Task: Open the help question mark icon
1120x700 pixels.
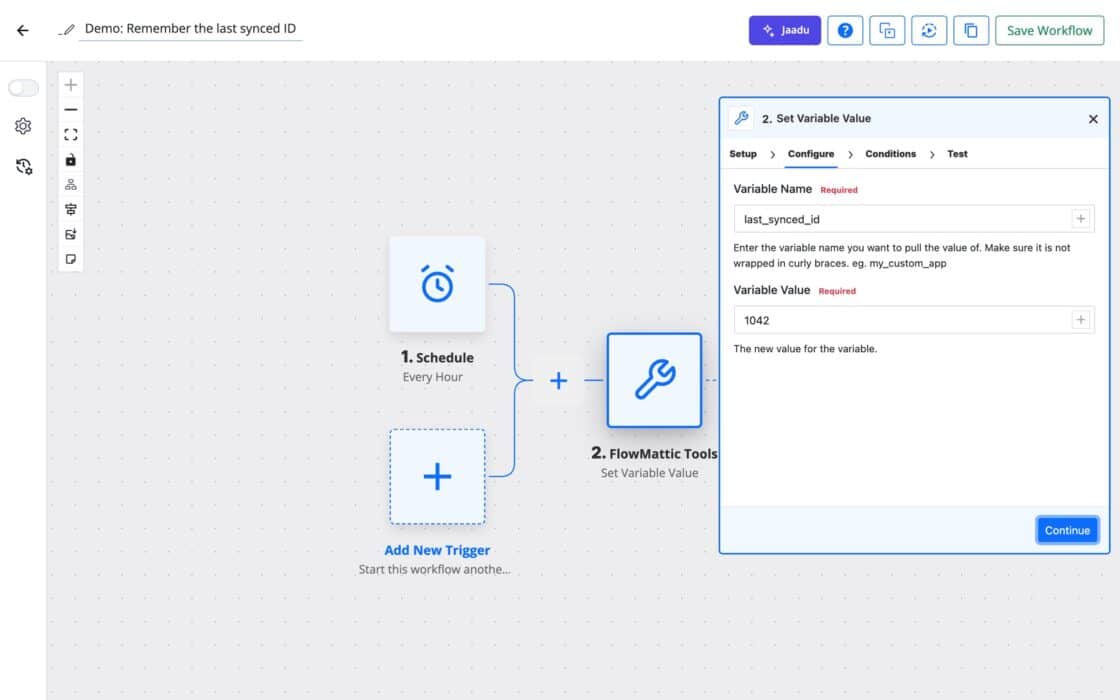Action: [x=845, y=30]
